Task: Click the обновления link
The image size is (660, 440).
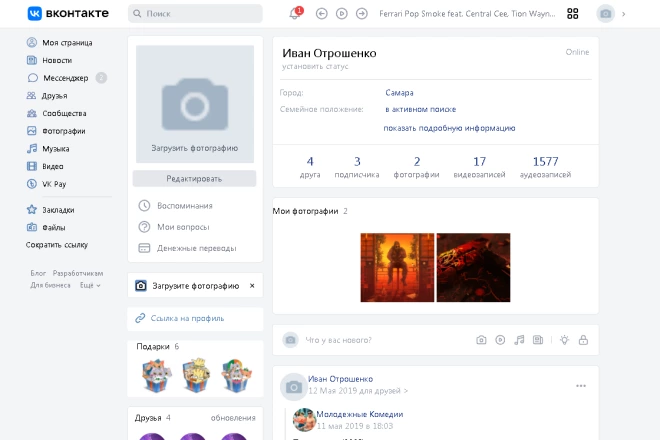Action: (x=233, y=418)
